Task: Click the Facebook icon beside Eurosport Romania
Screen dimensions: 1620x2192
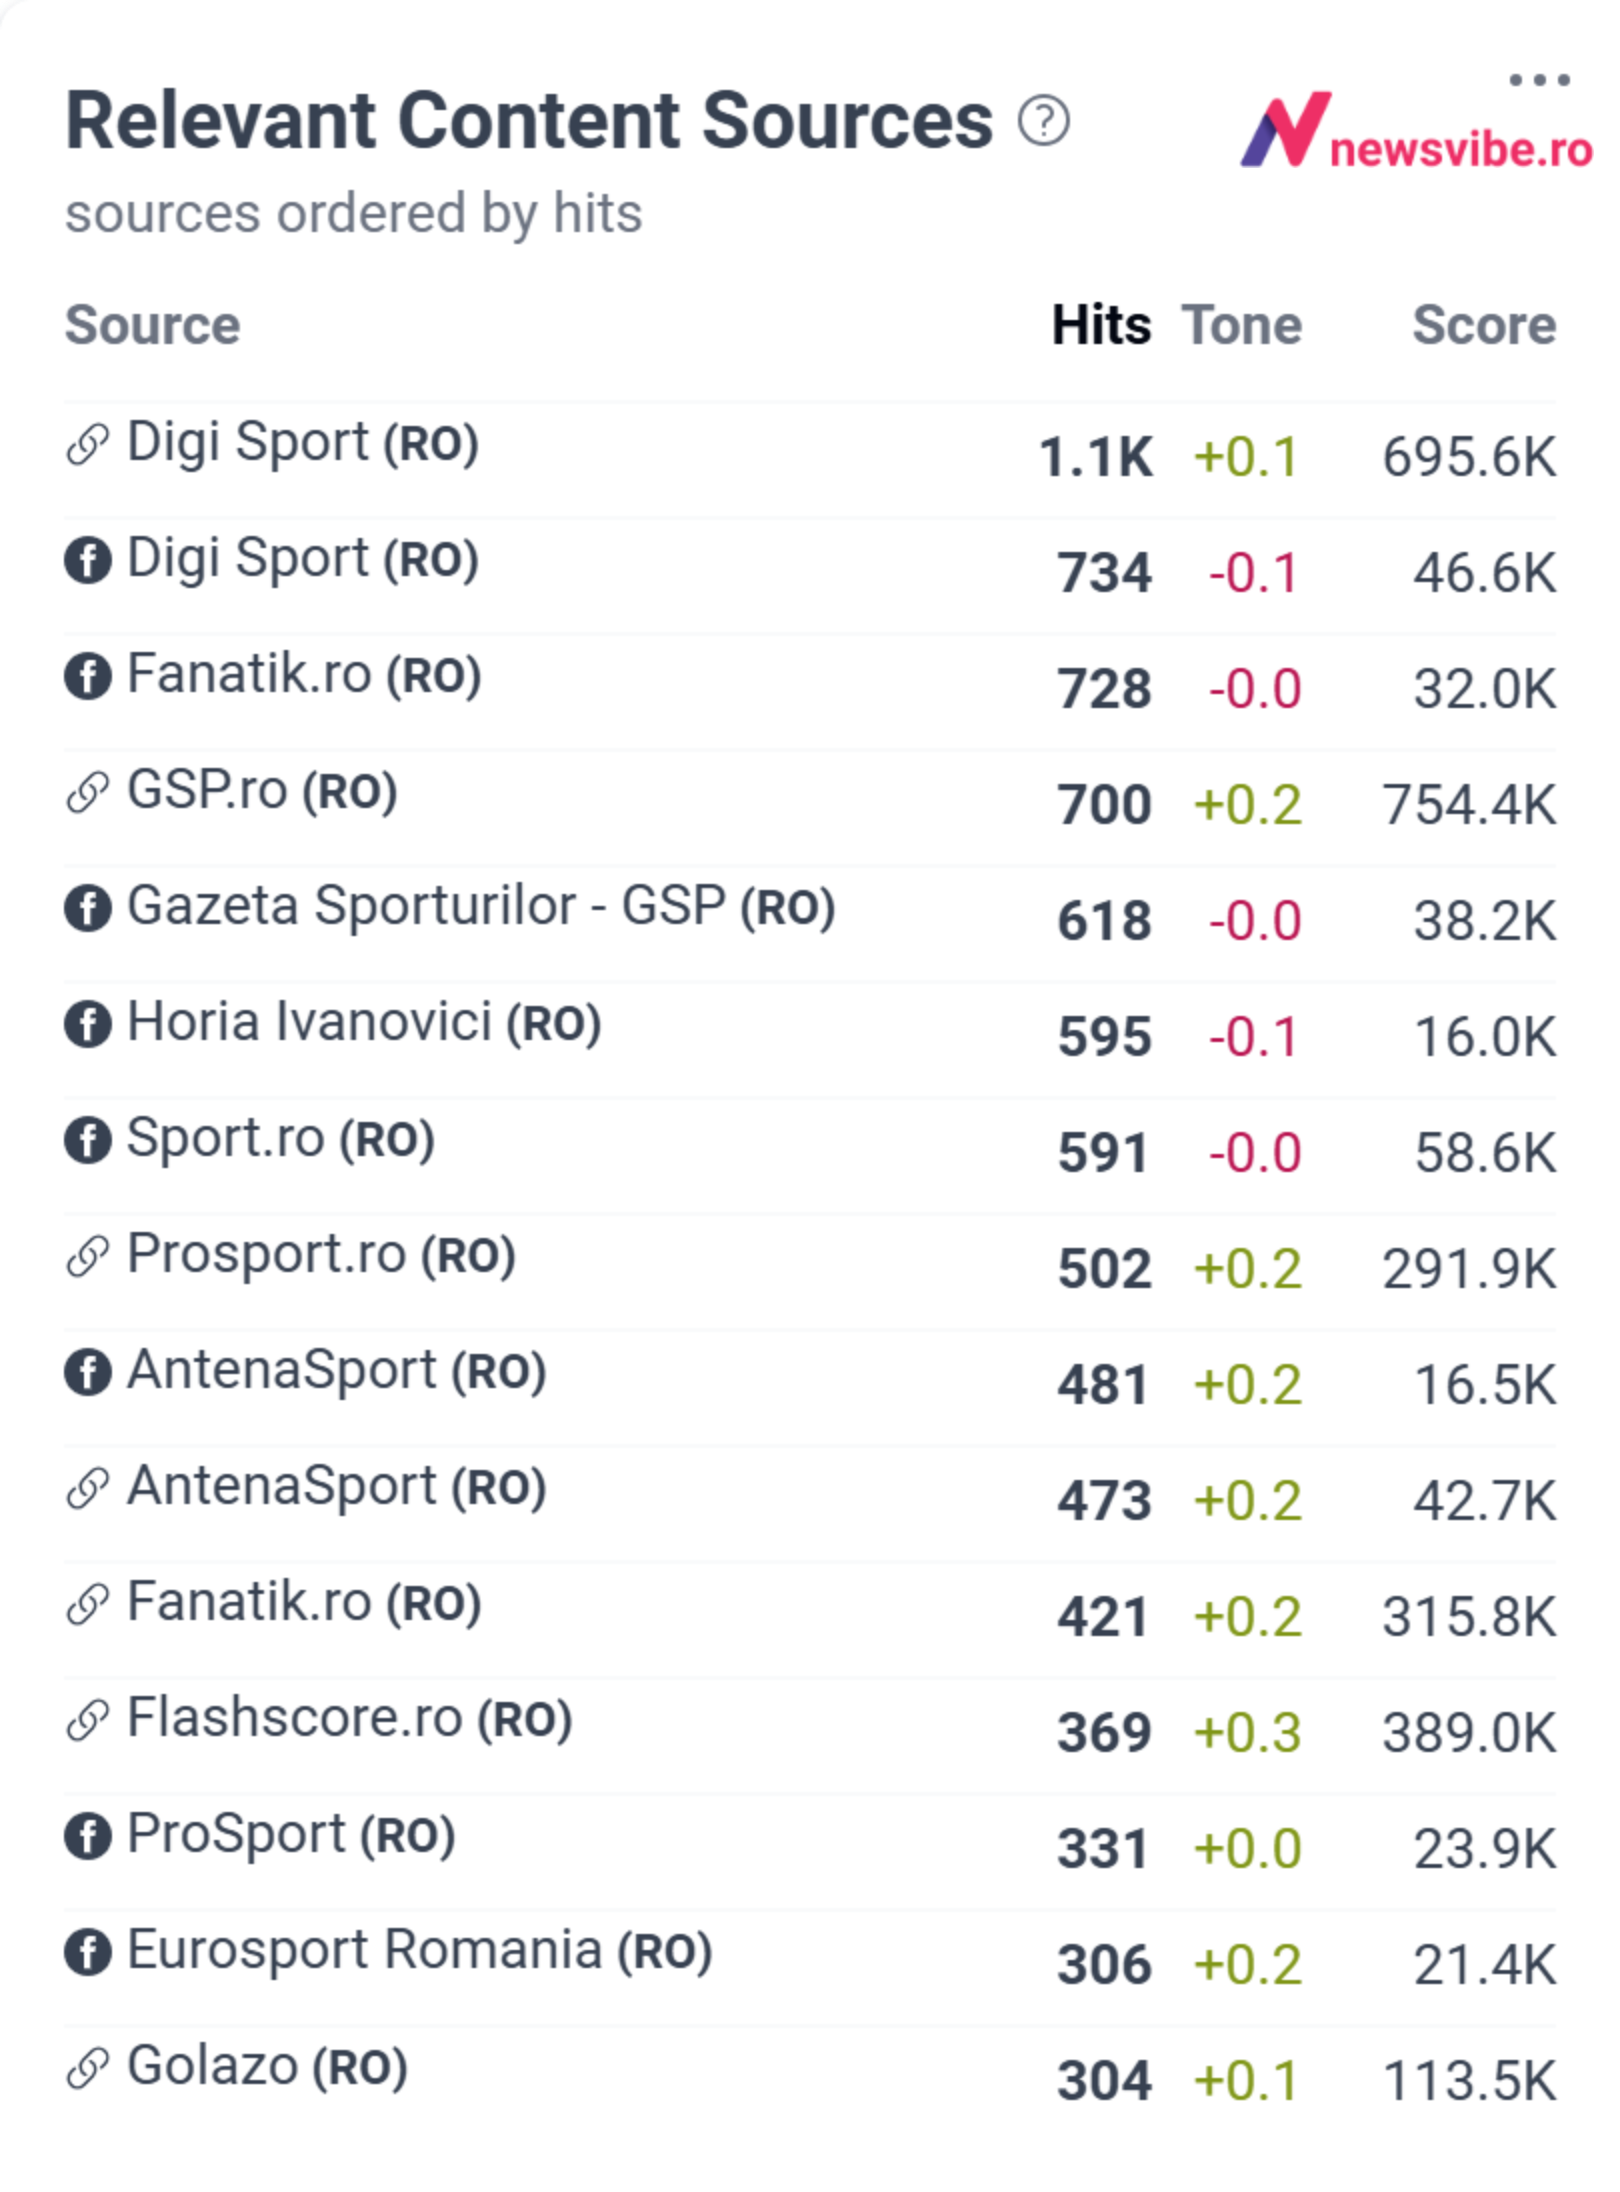Action: [x=87, y=1952]
